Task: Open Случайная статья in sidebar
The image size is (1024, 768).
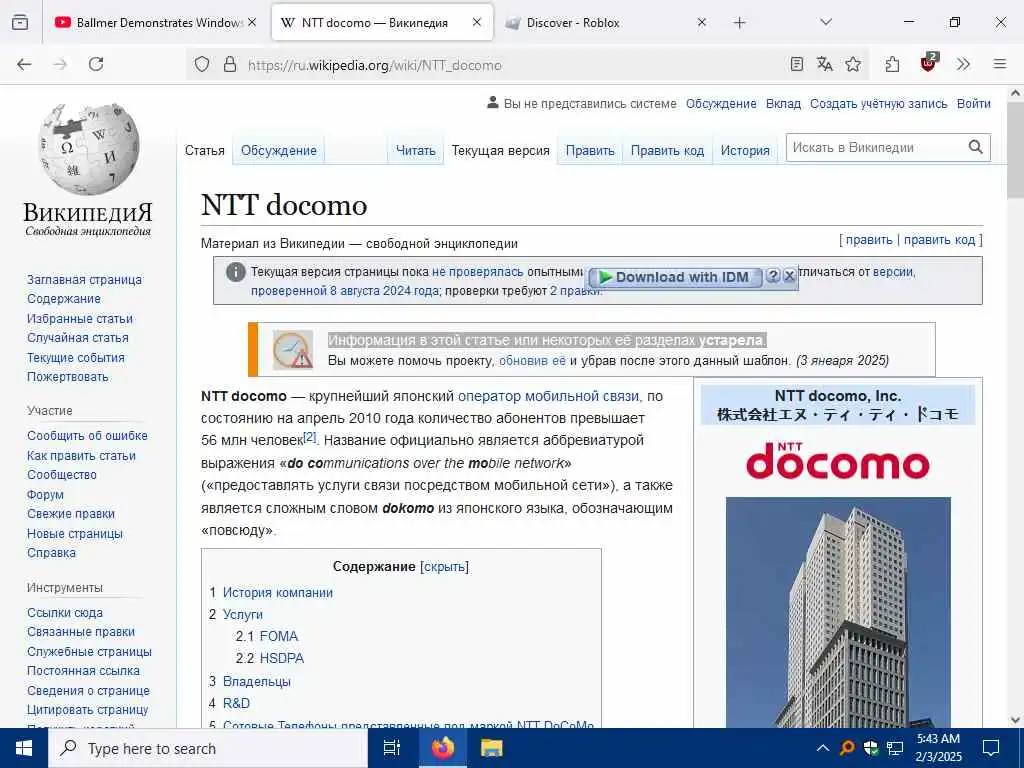Action: tap(78, 338)
